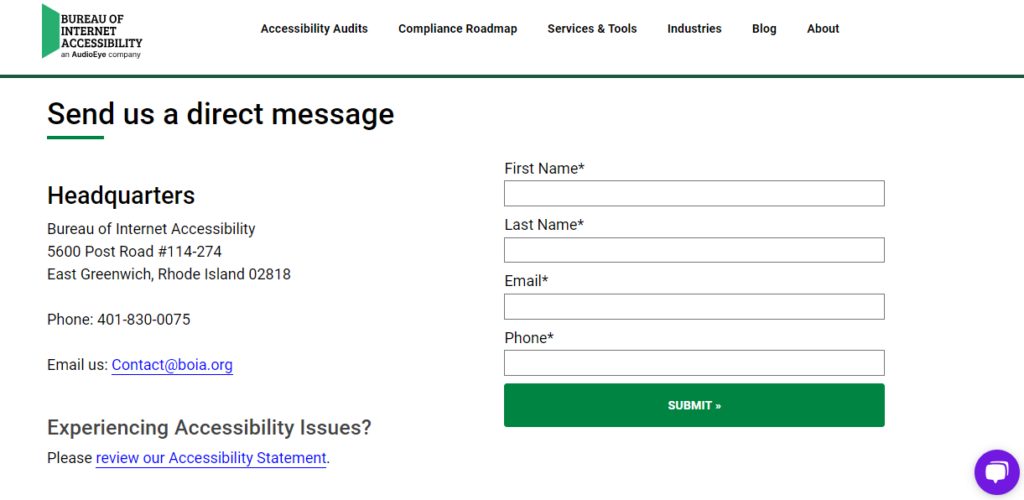
Task: Focus the Last Name text box
Action: point(694,250)
